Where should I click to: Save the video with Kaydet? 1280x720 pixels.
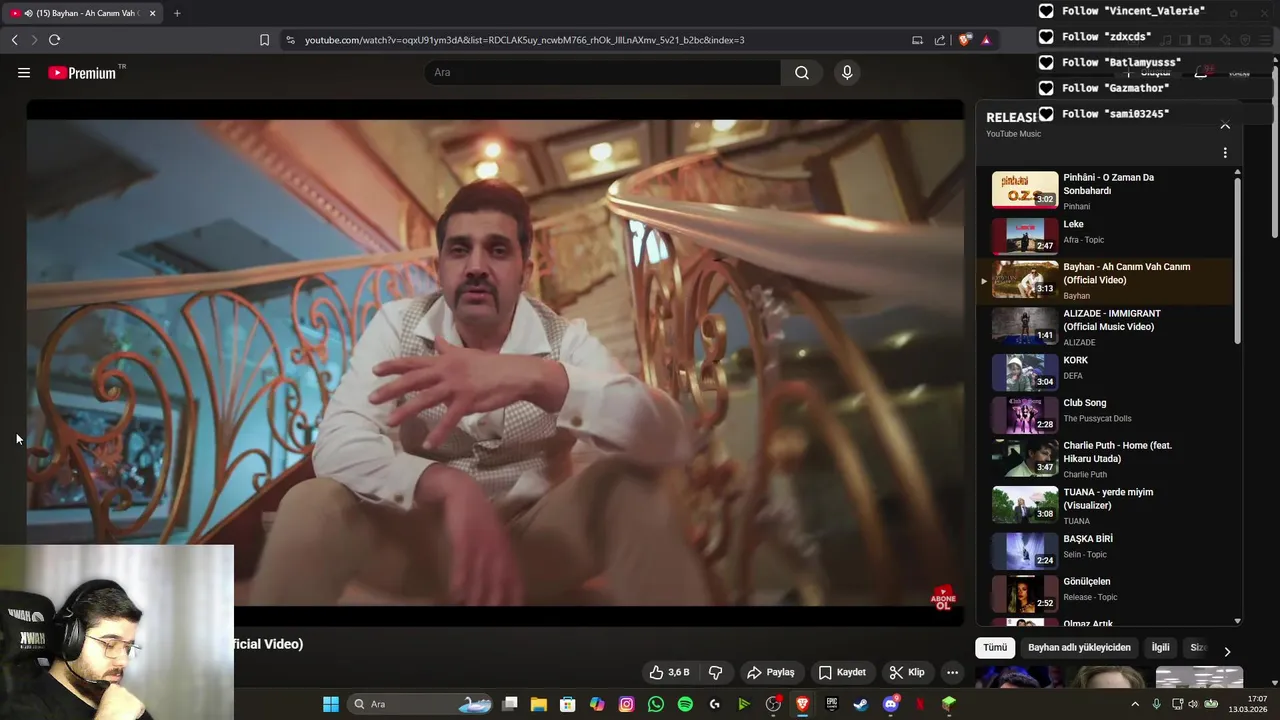point(842,672)
